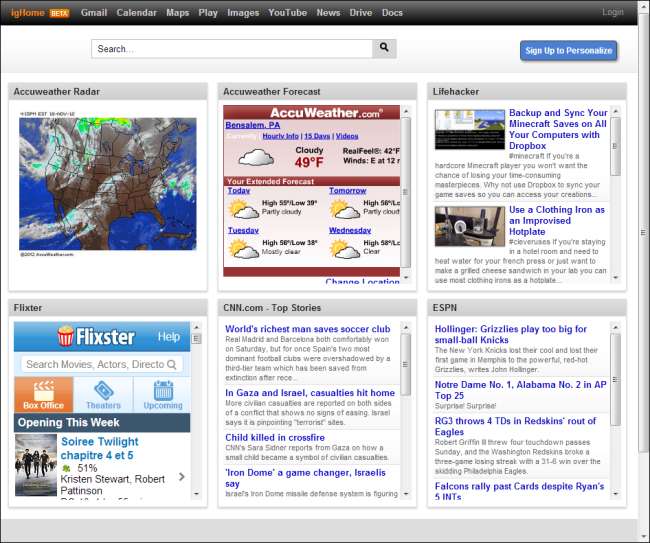Click the magnifier in Flixster search box
The image size is (650, 543).
point(172,365)
